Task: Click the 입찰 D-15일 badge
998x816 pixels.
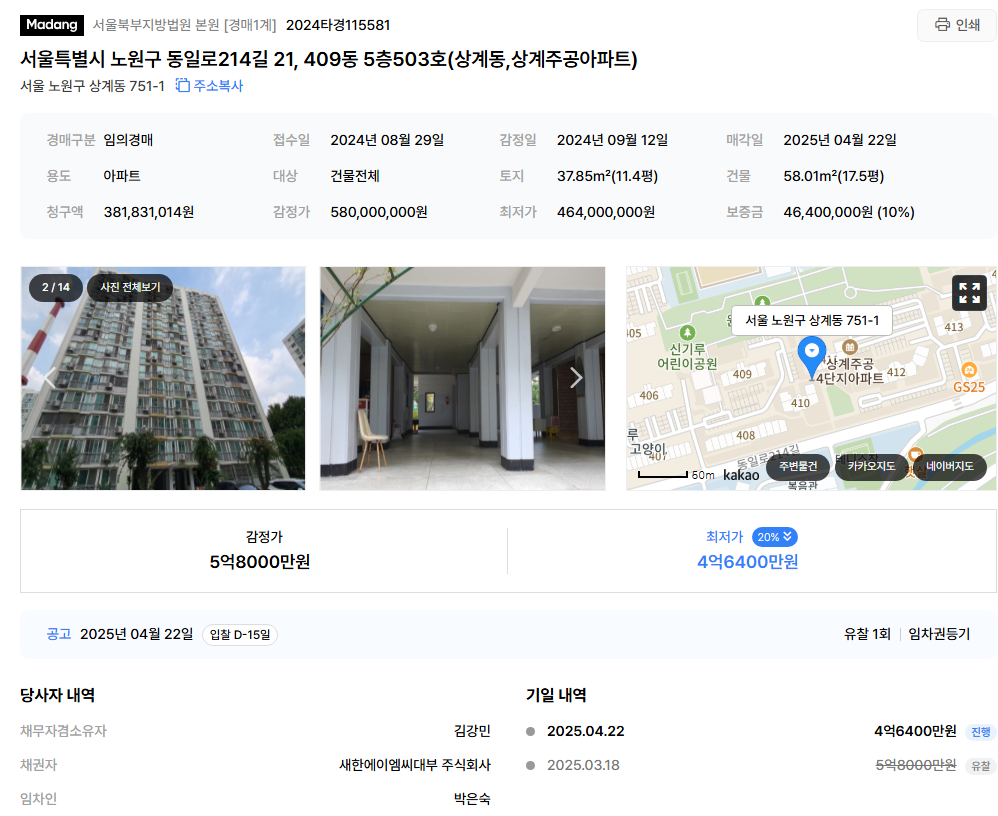Action: click(x=240, y=635)
